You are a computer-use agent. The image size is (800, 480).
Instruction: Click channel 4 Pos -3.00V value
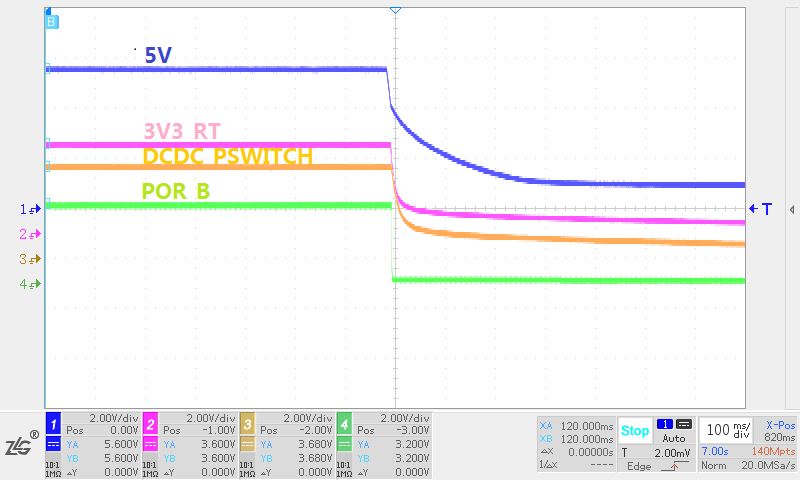pos(413,431)
